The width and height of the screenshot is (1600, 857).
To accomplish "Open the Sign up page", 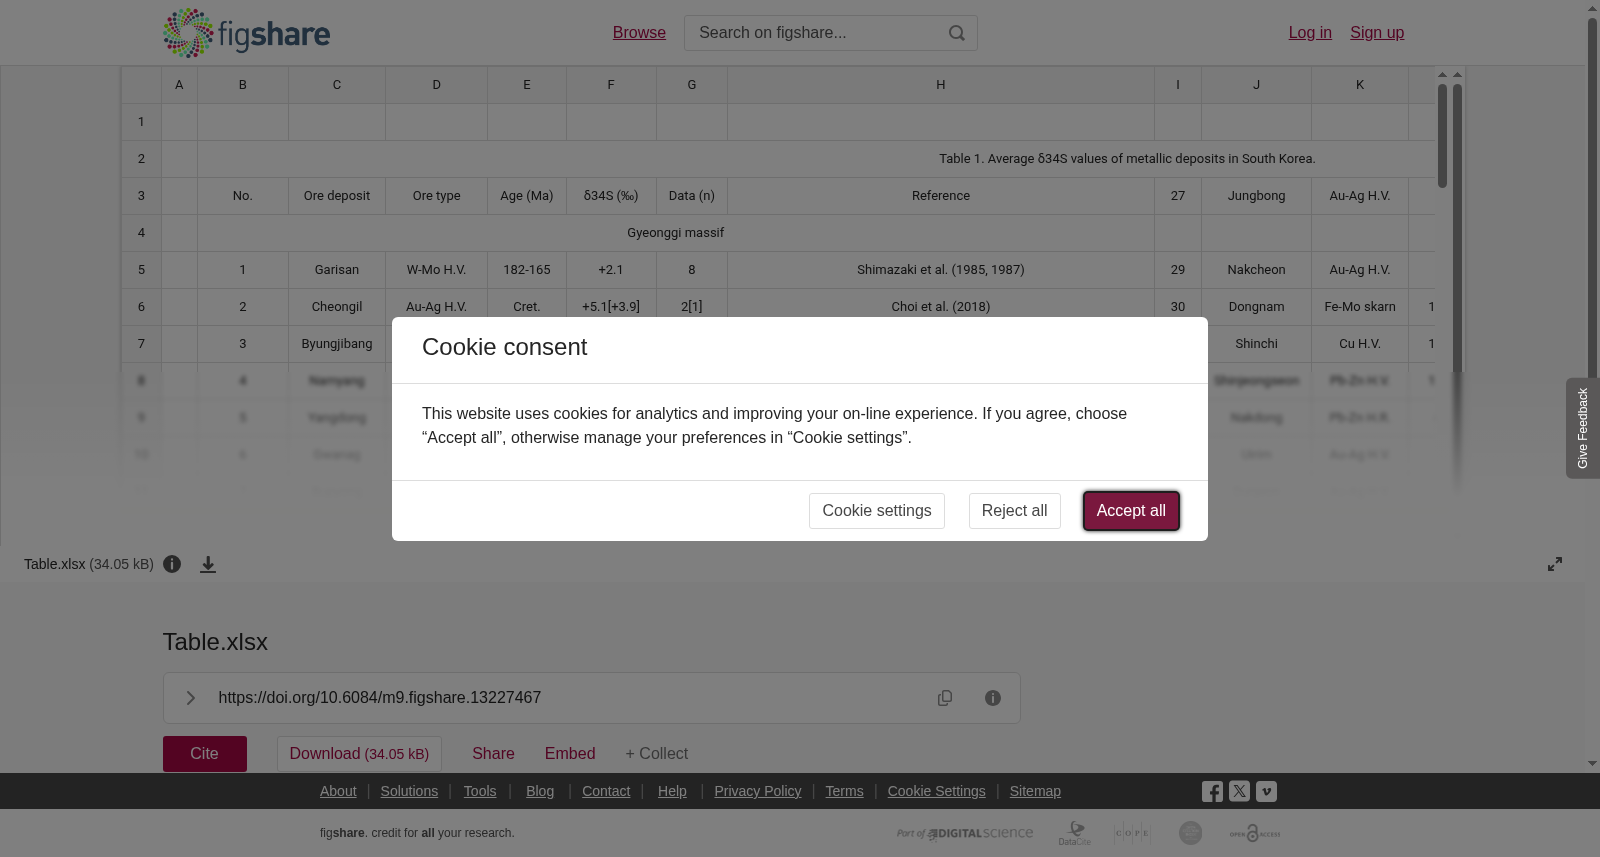I will coord(1377,33).
